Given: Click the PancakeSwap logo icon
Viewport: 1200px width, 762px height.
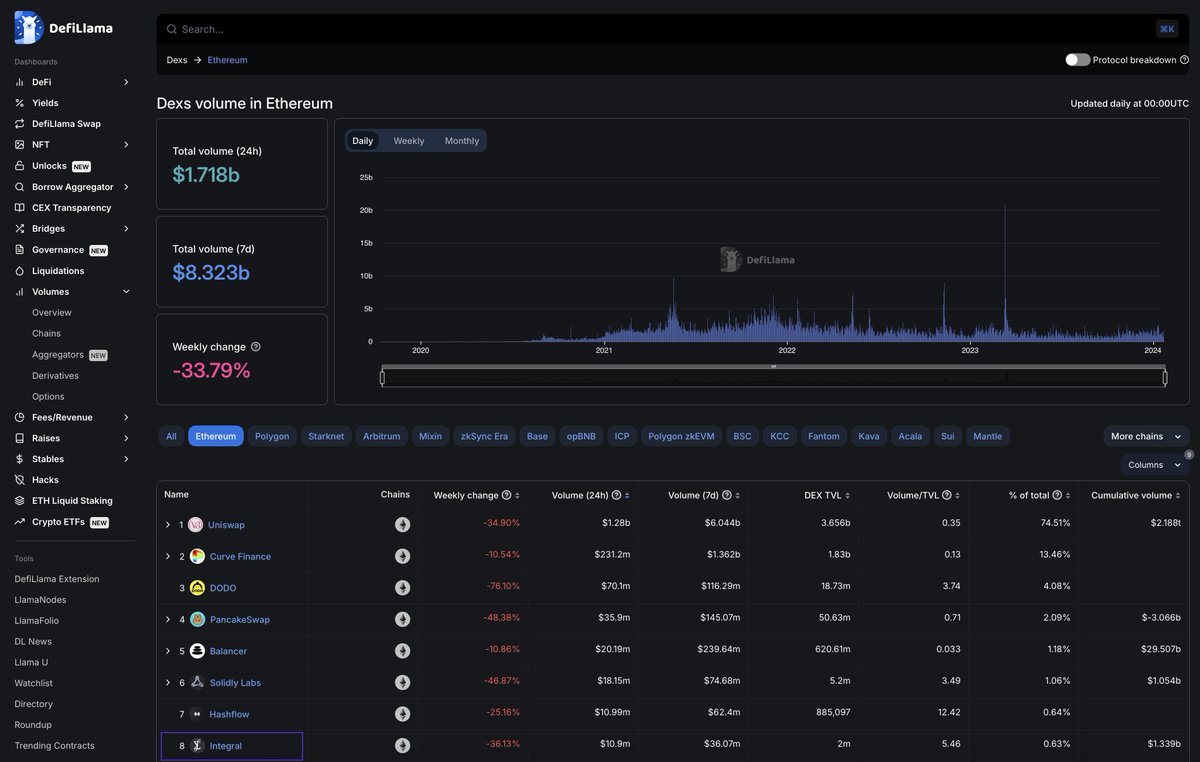Looking at the screenshot, I should [x=197, y=619].
